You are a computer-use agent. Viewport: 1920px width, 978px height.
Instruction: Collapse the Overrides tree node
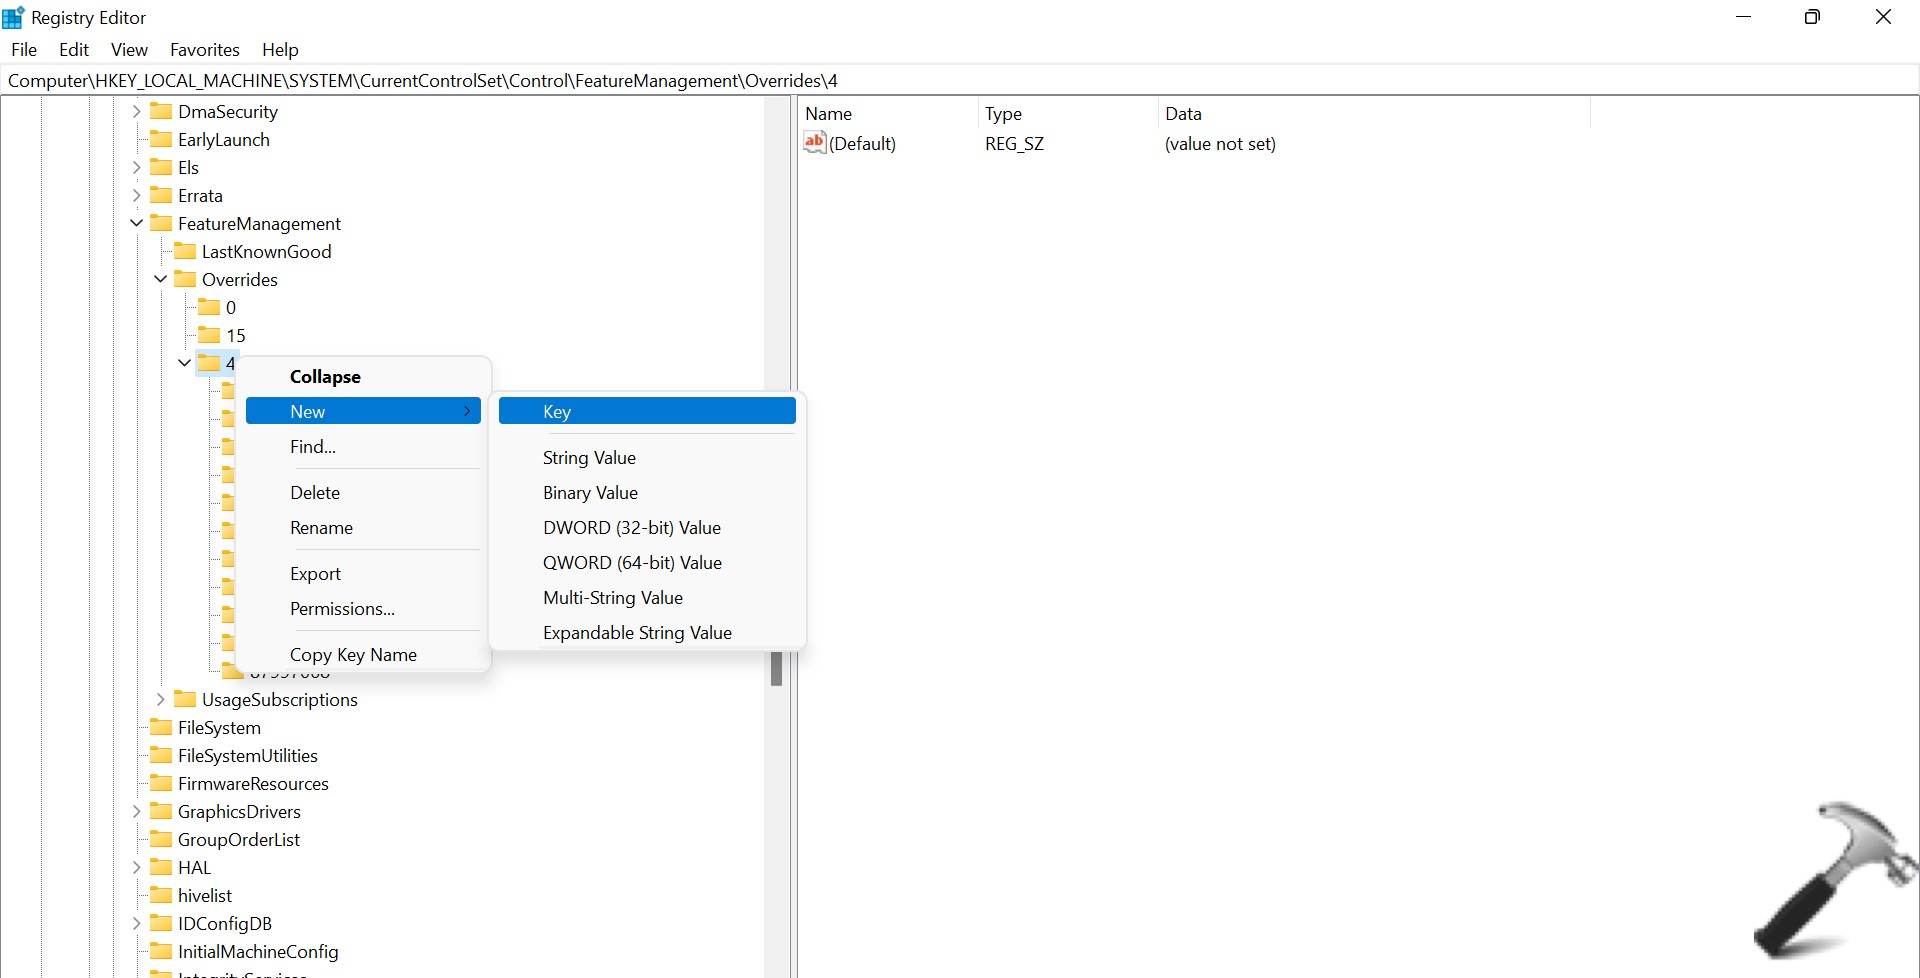(161, 279)
